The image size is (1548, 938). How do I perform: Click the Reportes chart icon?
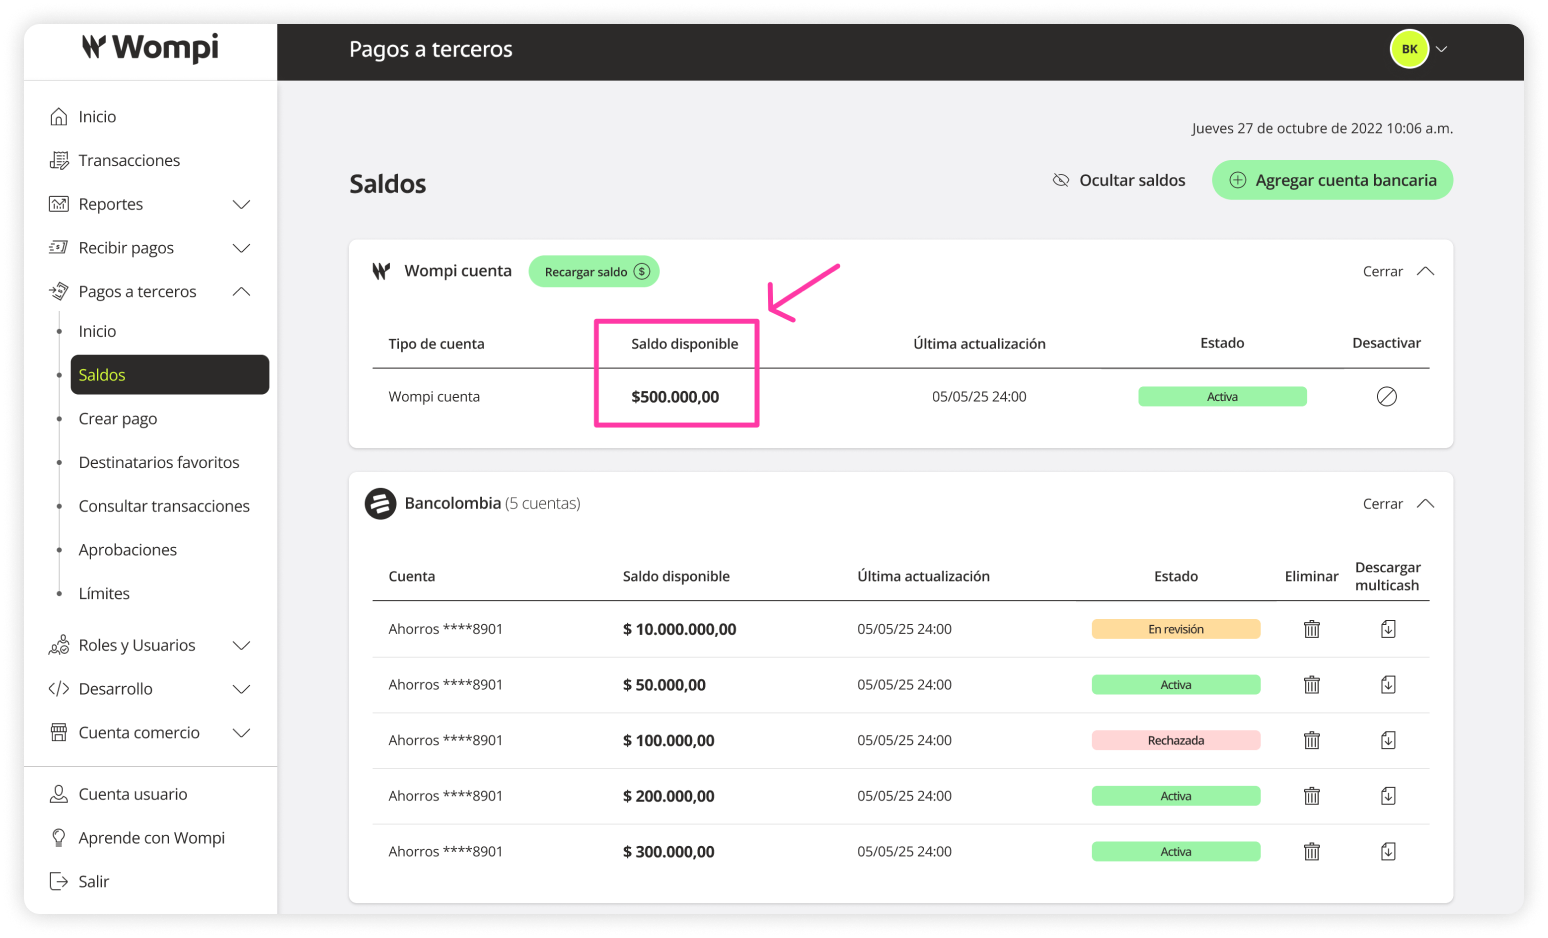[59, 204]
